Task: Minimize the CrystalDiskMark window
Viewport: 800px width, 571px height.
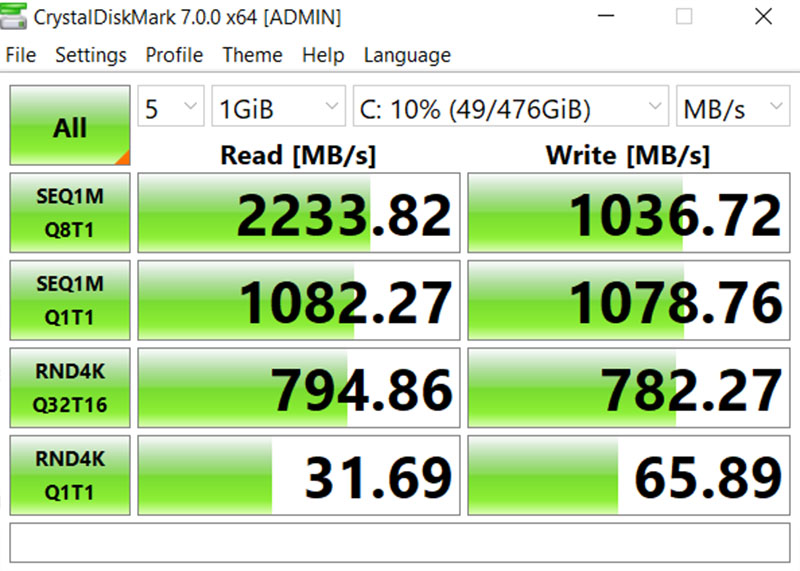Action: [606, 16]
